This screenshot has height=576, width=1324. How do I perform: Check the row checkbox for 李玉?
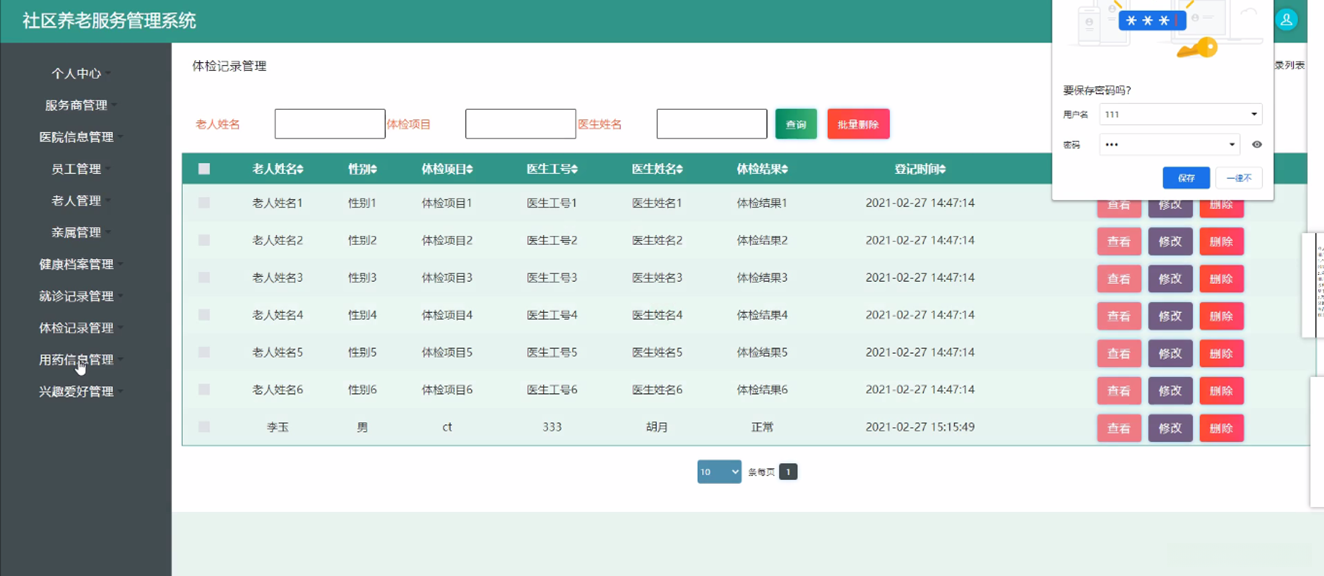204,427
